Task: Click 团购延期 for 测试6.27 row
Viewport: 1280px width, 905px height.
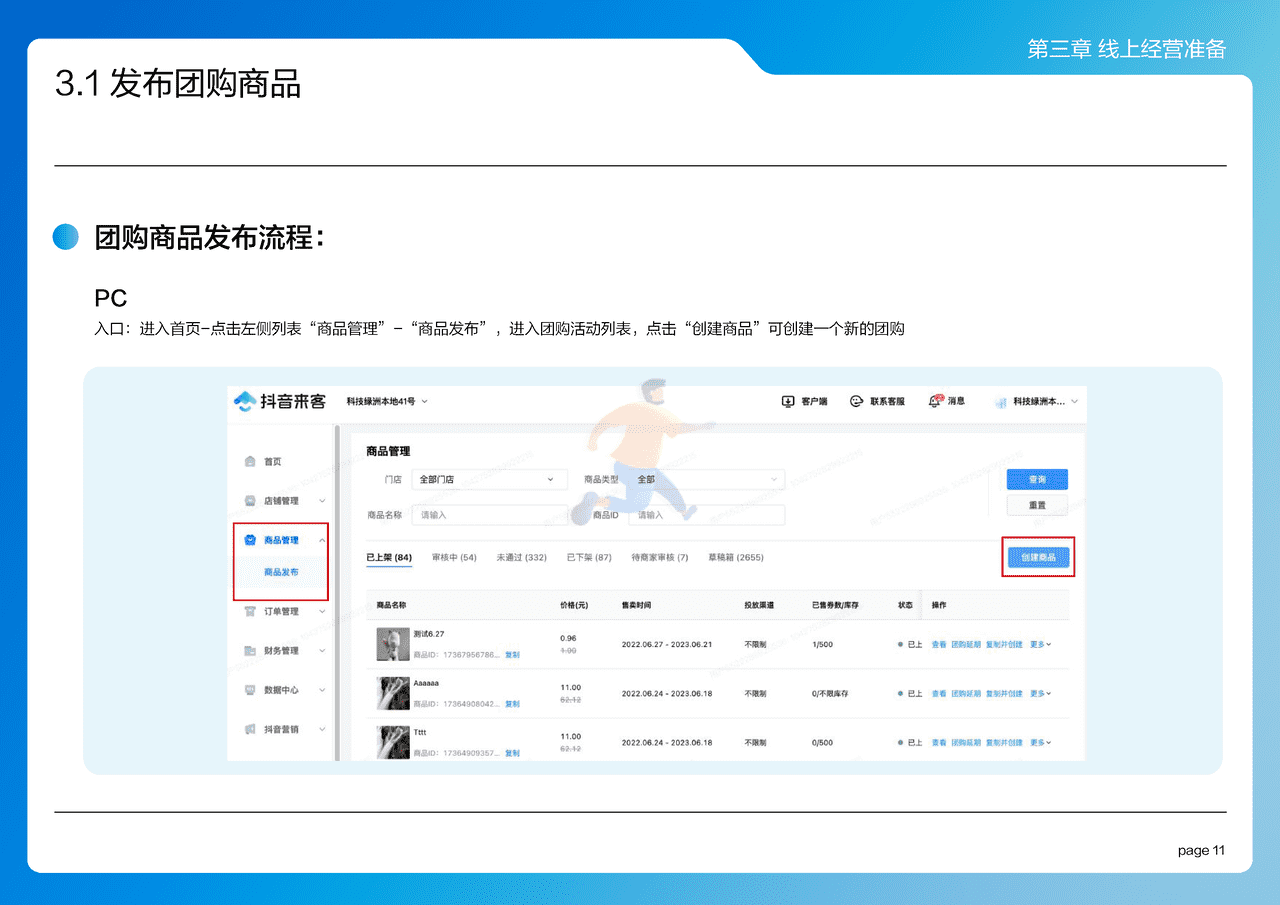Action: point(966,645)
